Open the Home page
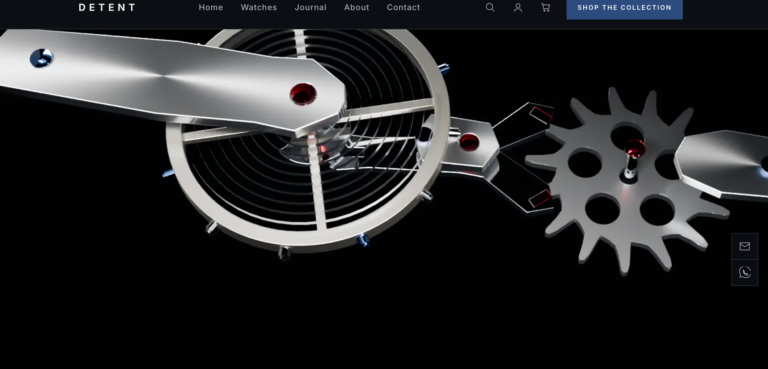Viewport: 768px width, 369px height. click(x=211, y=7)
